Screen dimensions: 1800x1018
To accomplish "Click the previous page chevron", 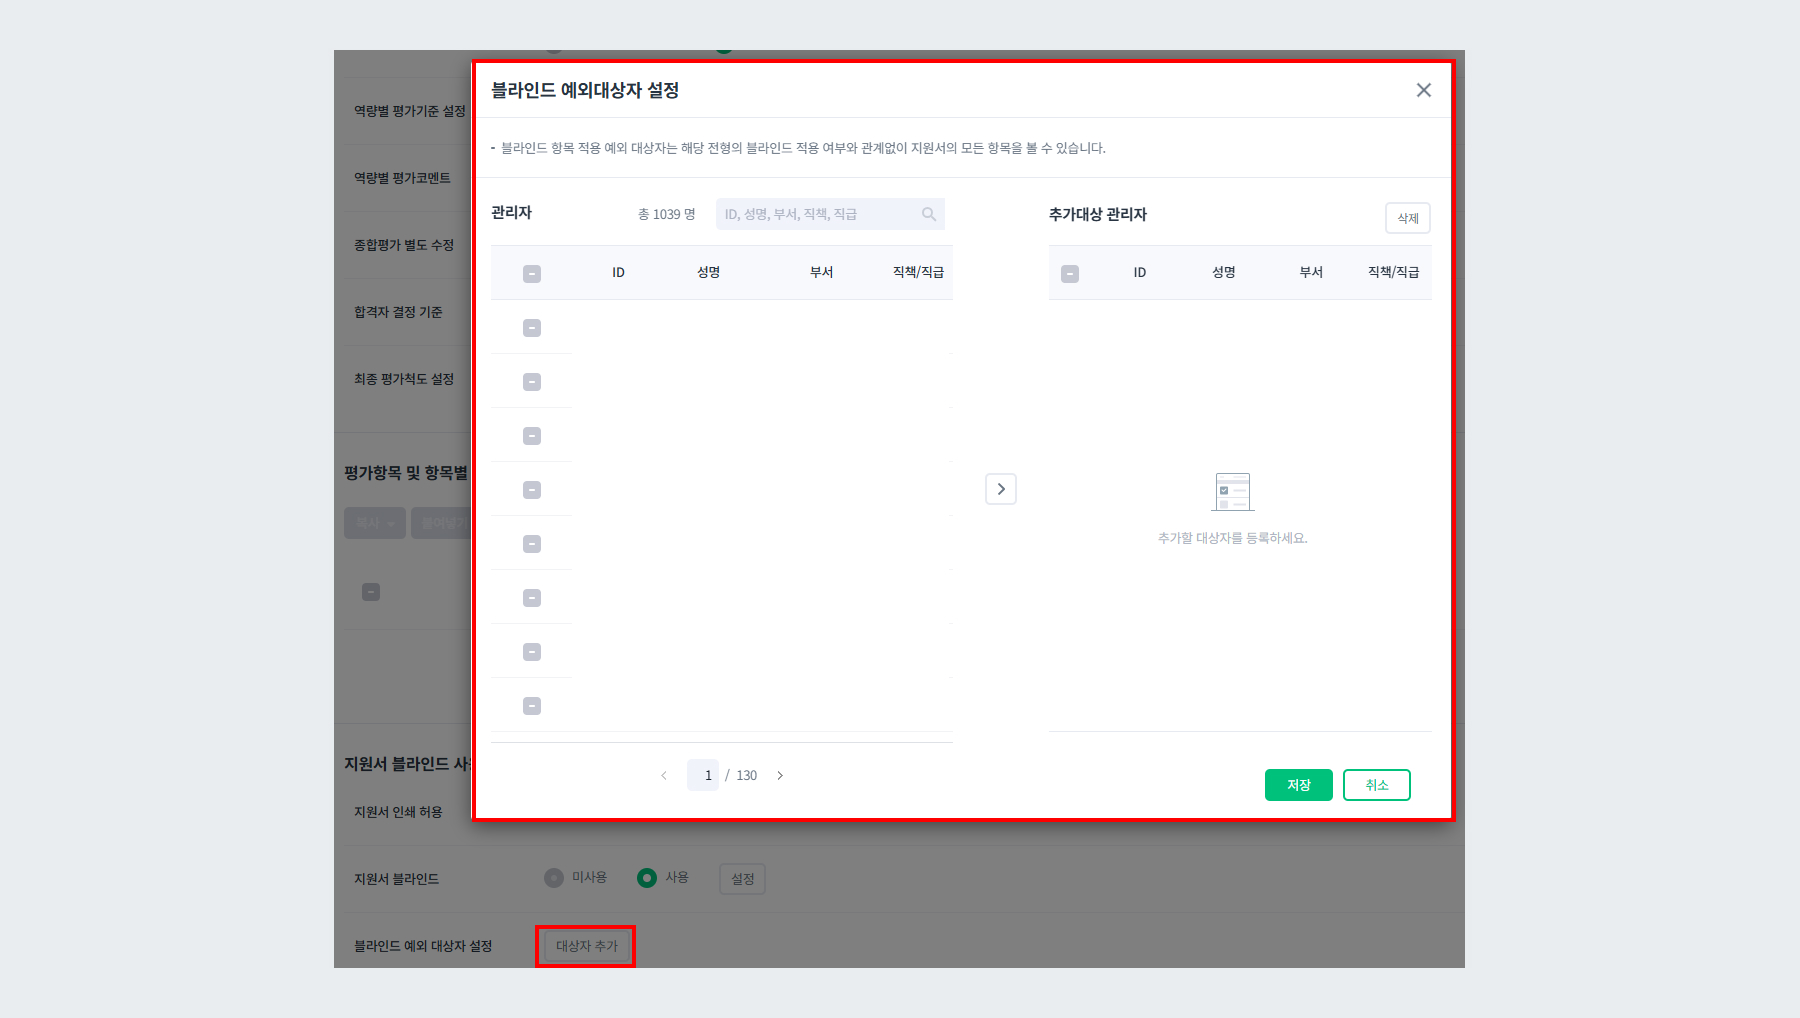I will pos(664,775).
